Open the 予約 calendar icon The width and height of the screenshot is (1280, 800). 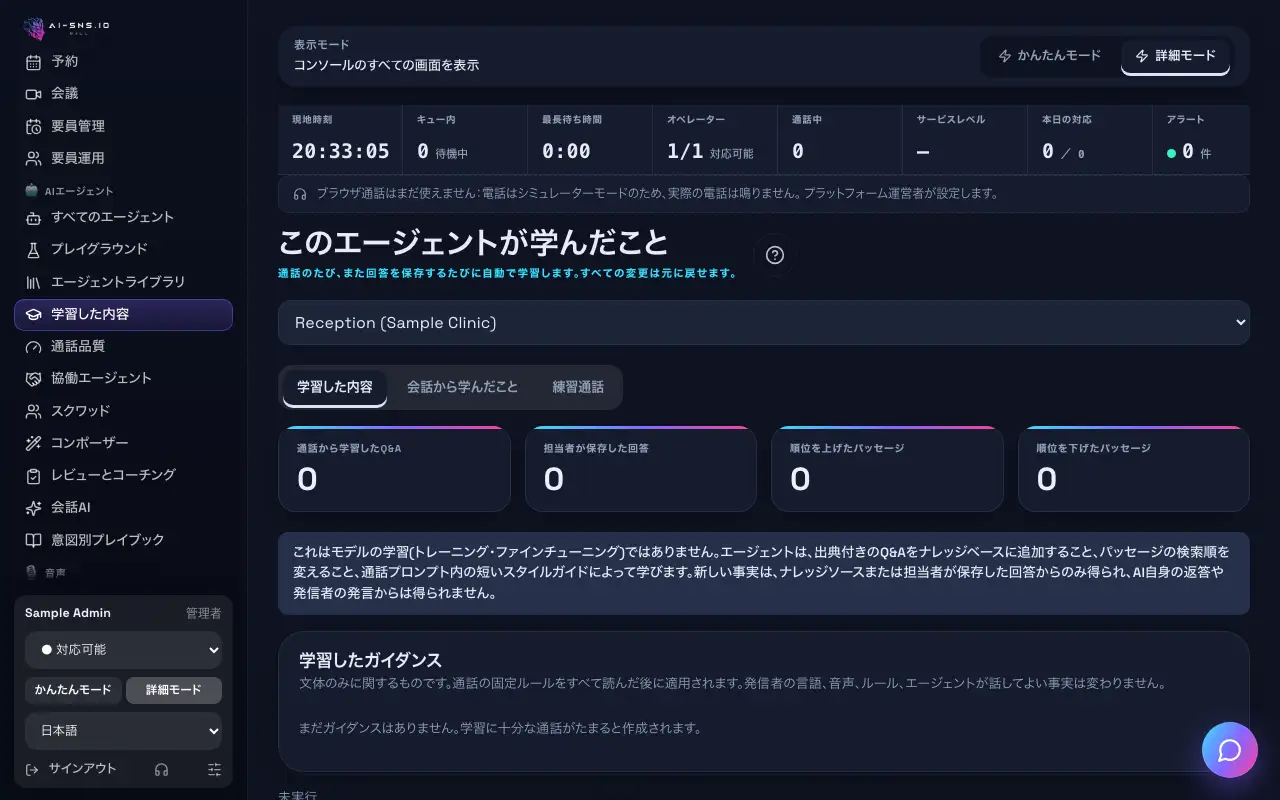pyautogui.click(x=33, y=61)
